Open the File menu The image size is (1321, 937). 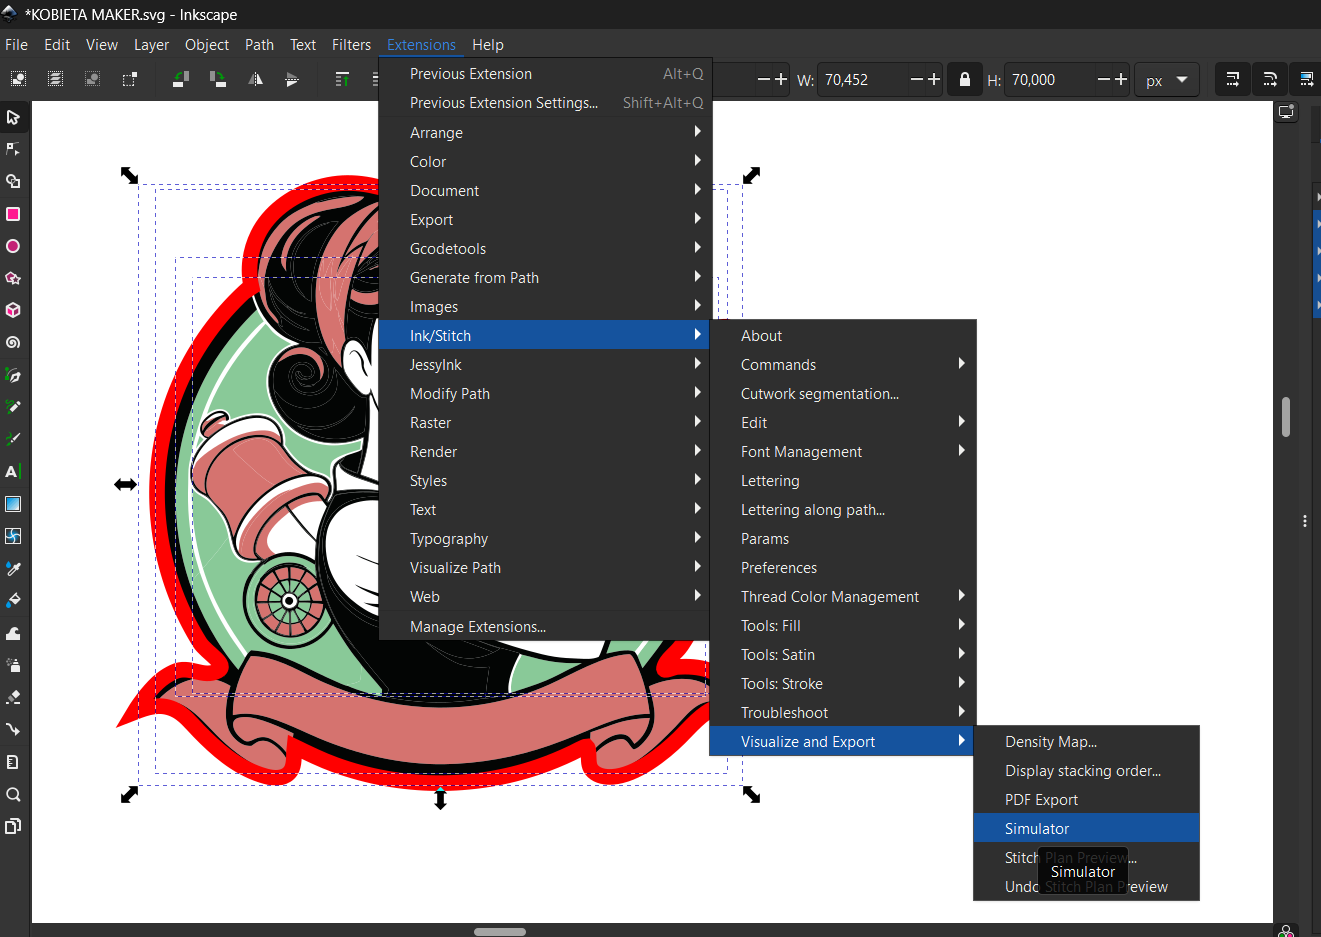click(x=17, y=45)
